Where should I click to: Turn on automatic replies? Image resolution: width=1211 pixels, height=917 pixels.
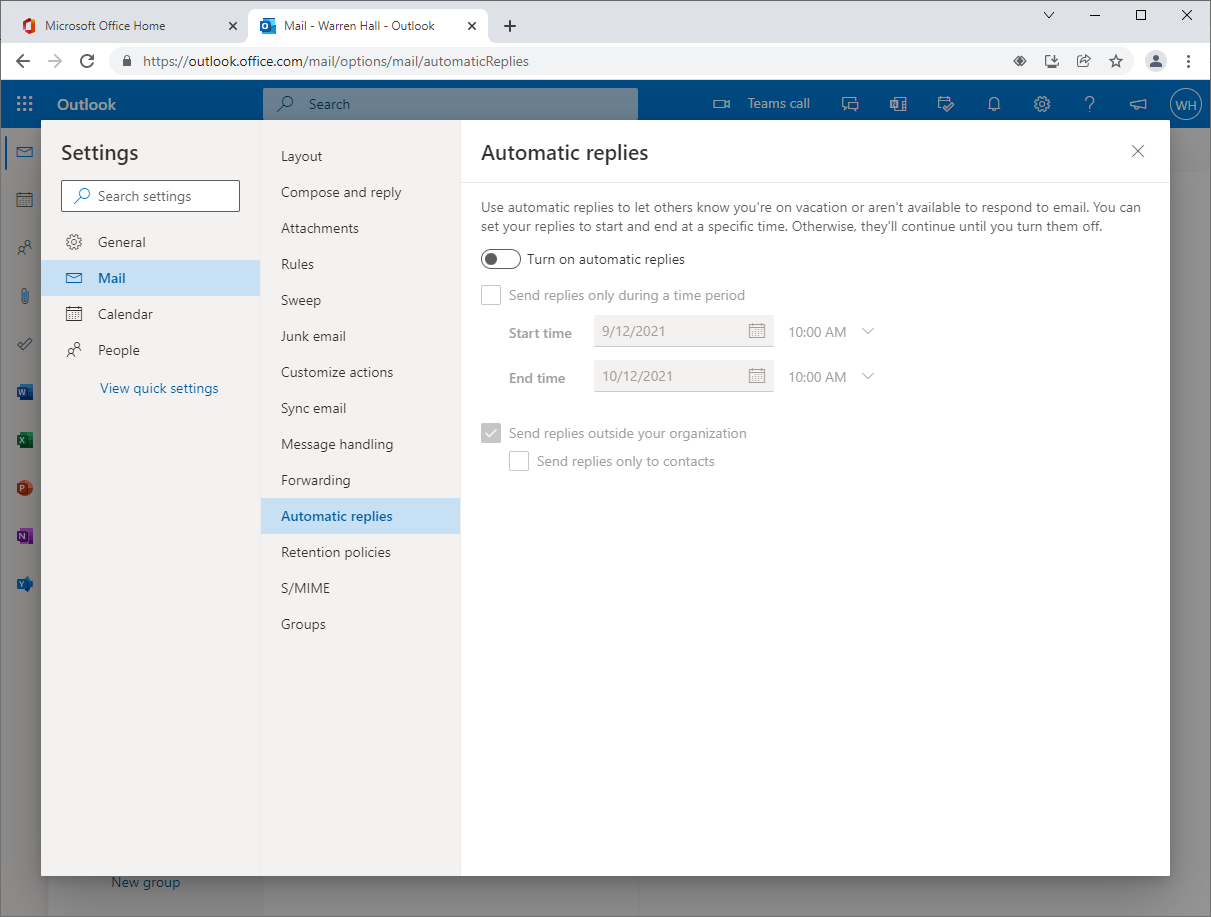(x=500, y=259)
